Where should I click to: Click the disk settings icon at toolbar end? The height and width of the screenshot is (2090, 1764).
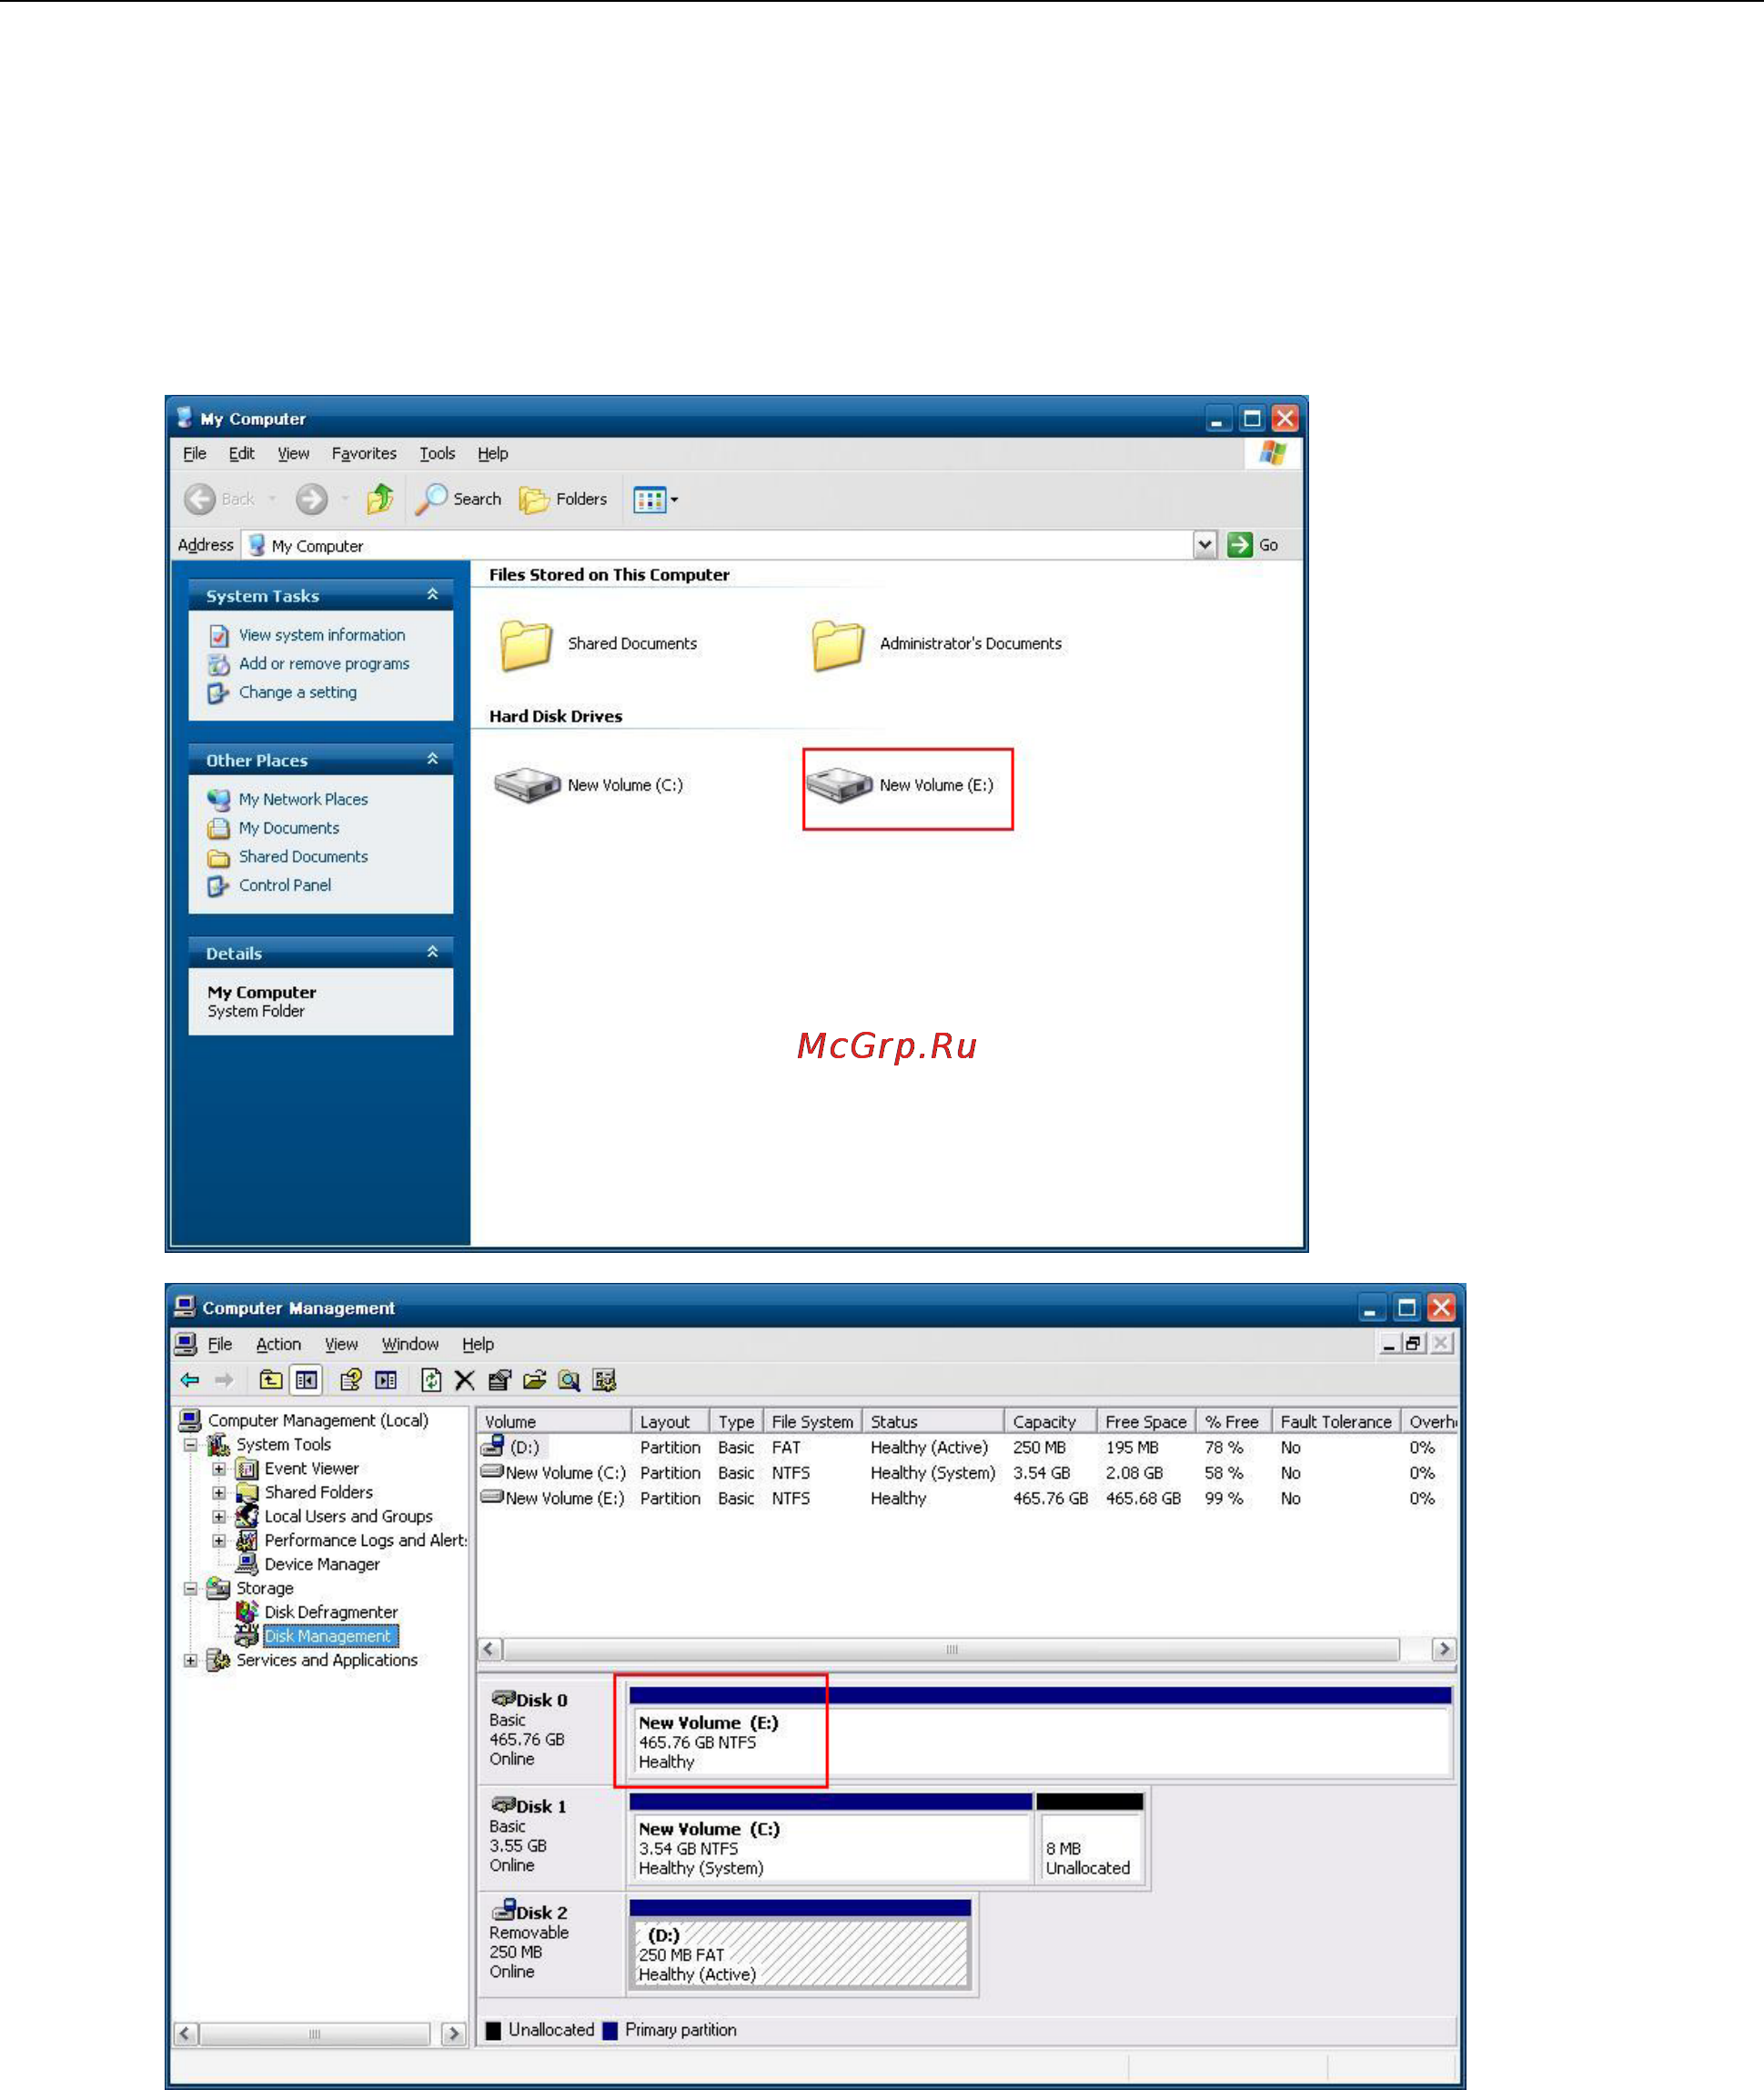604,1380
